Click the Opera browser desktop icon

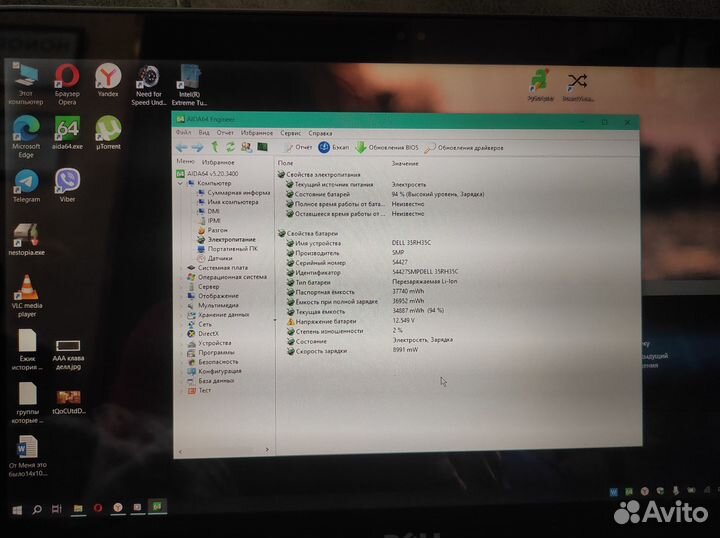pyautogui.click(x=67, y=85)
